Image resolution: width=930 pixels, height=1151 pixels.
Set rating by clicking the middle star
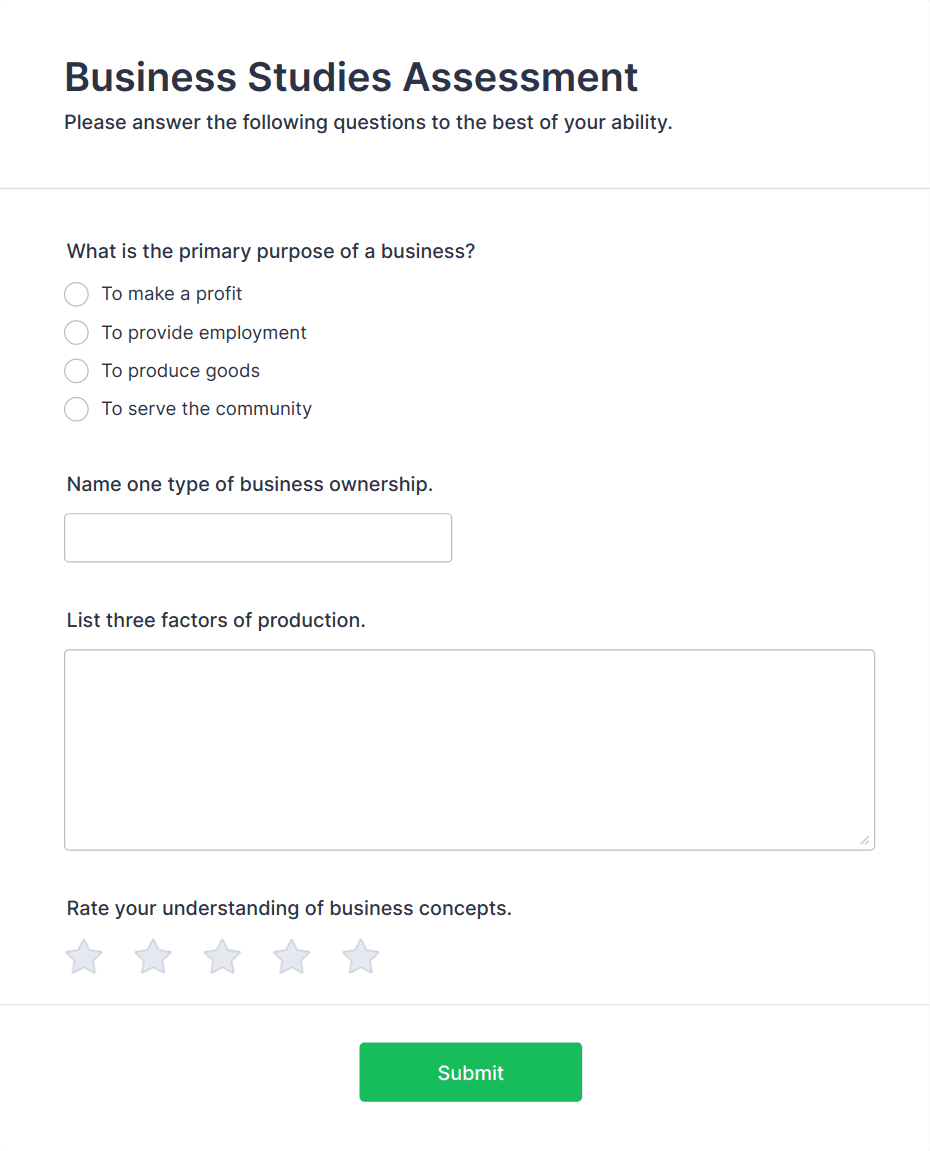(x=221, y=956)
